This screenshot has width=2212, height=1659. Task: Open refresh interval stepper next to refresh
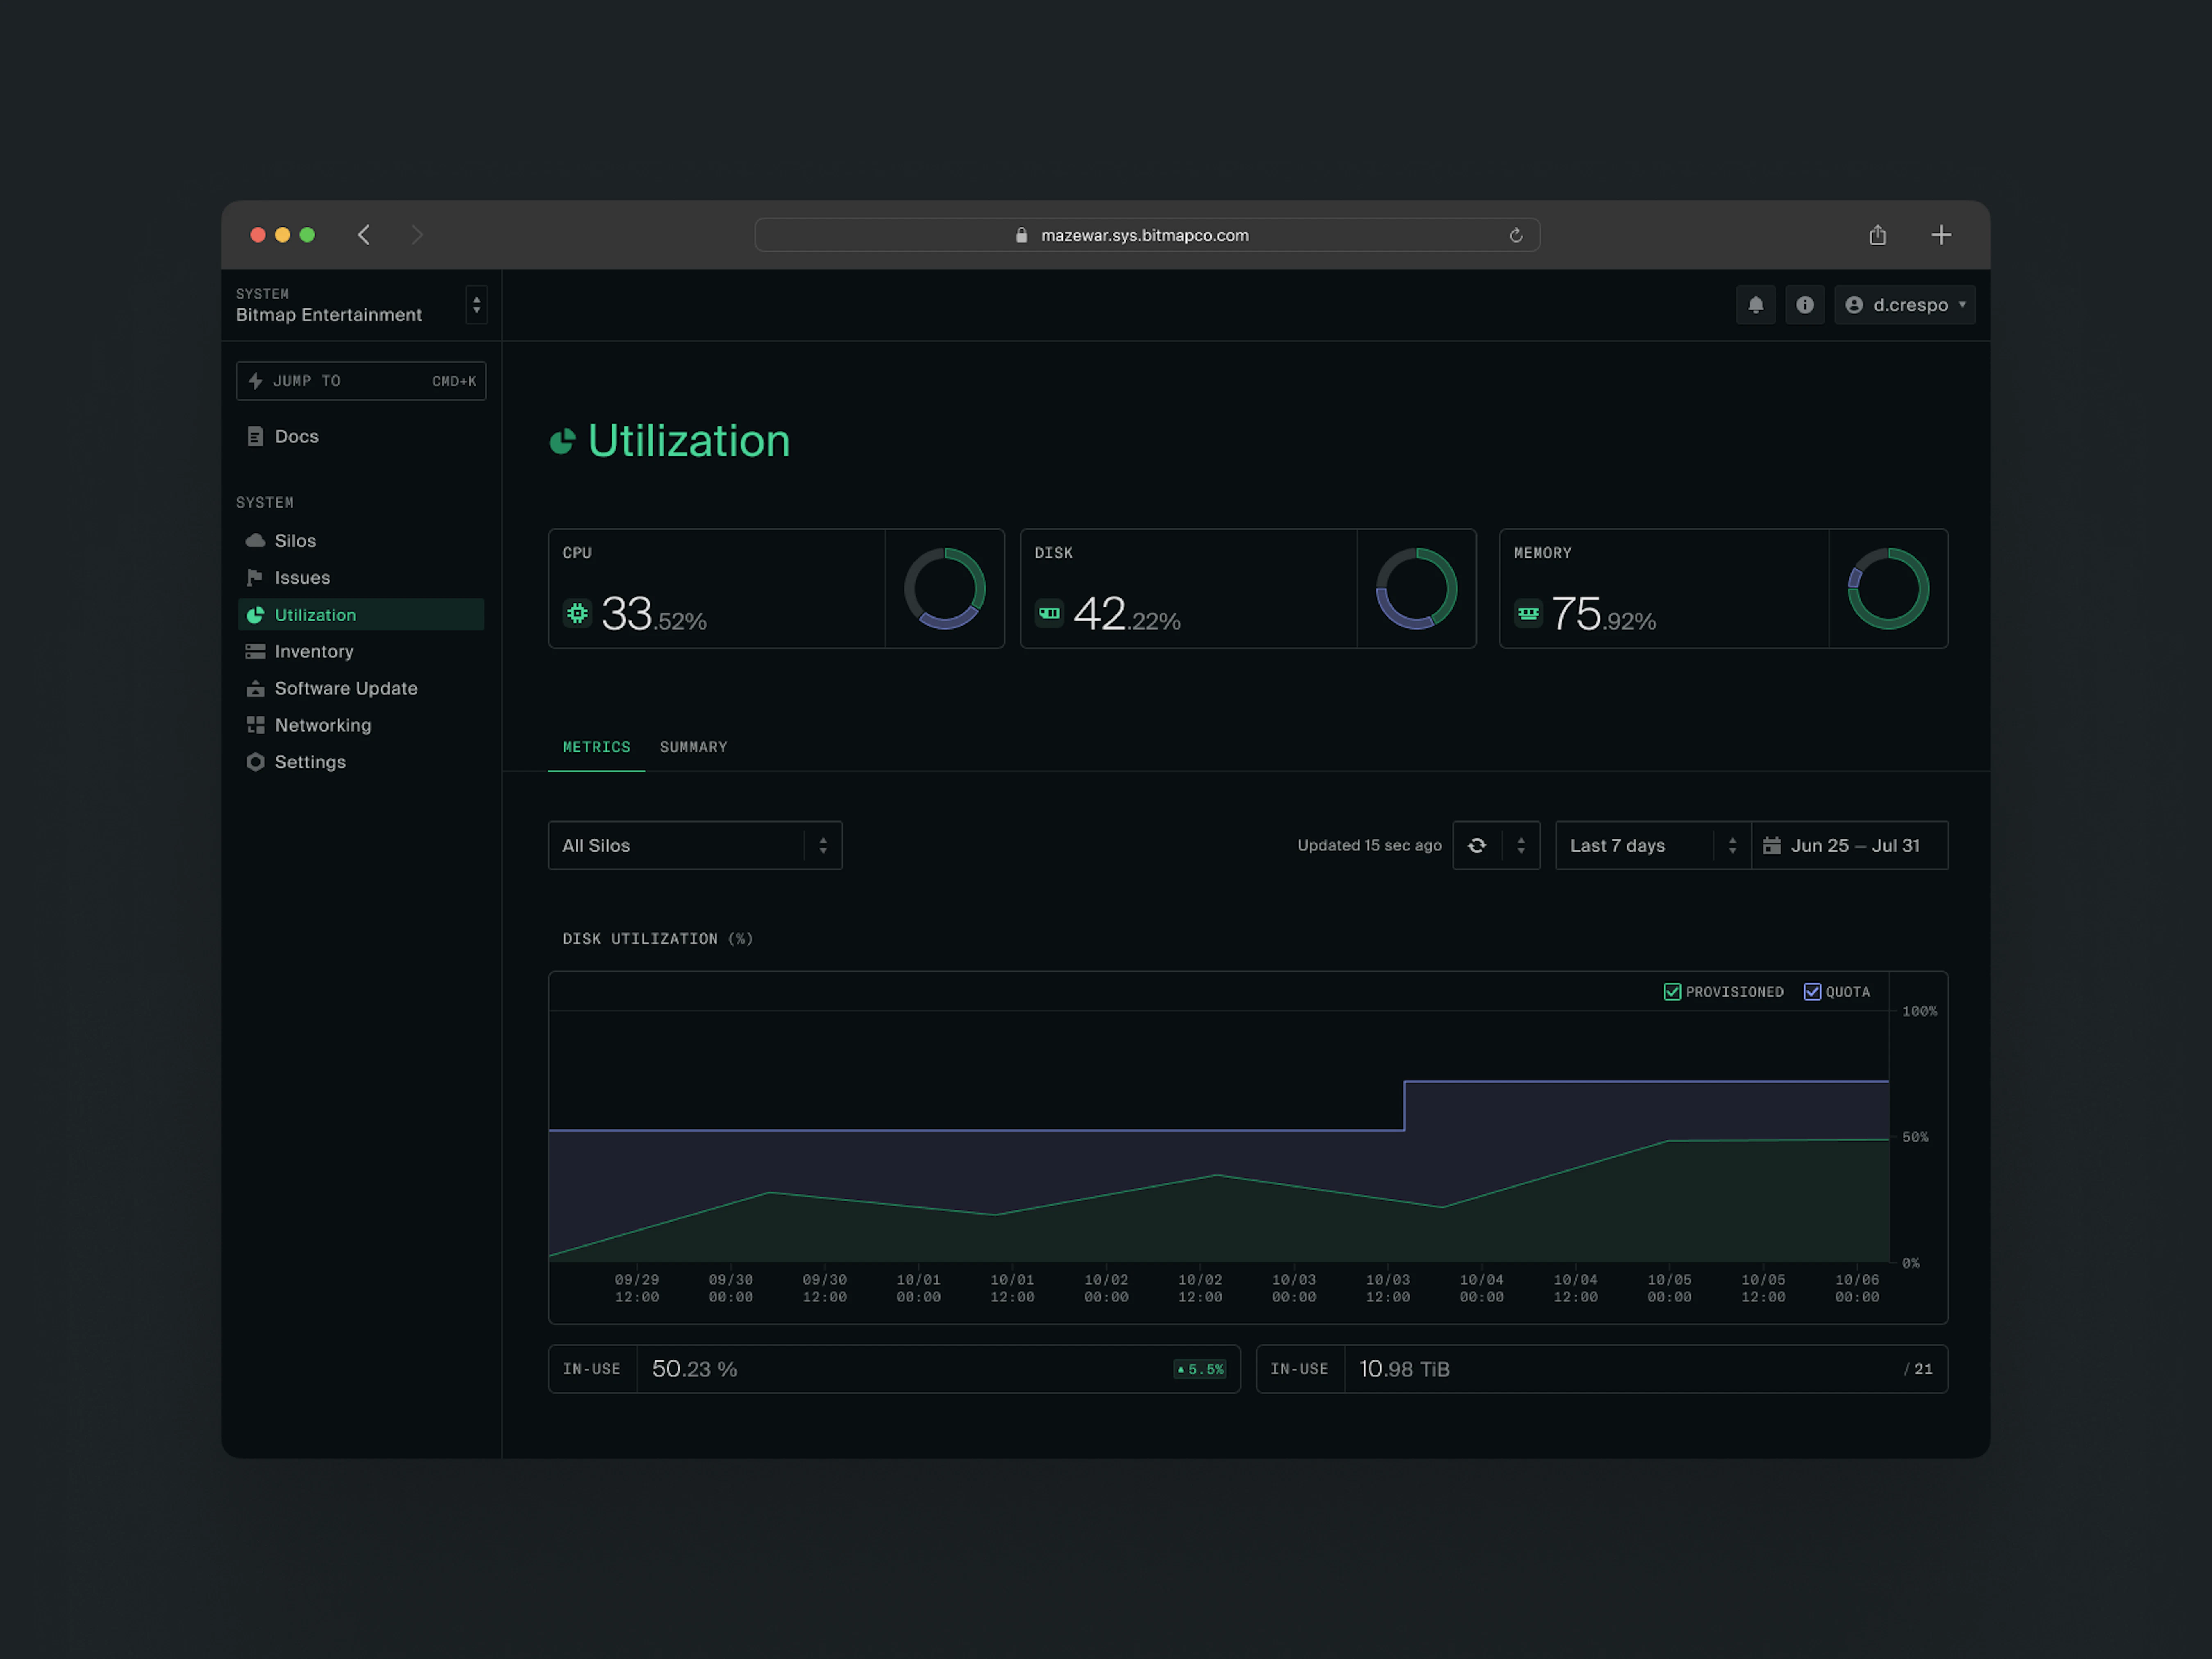[1520, 846]
